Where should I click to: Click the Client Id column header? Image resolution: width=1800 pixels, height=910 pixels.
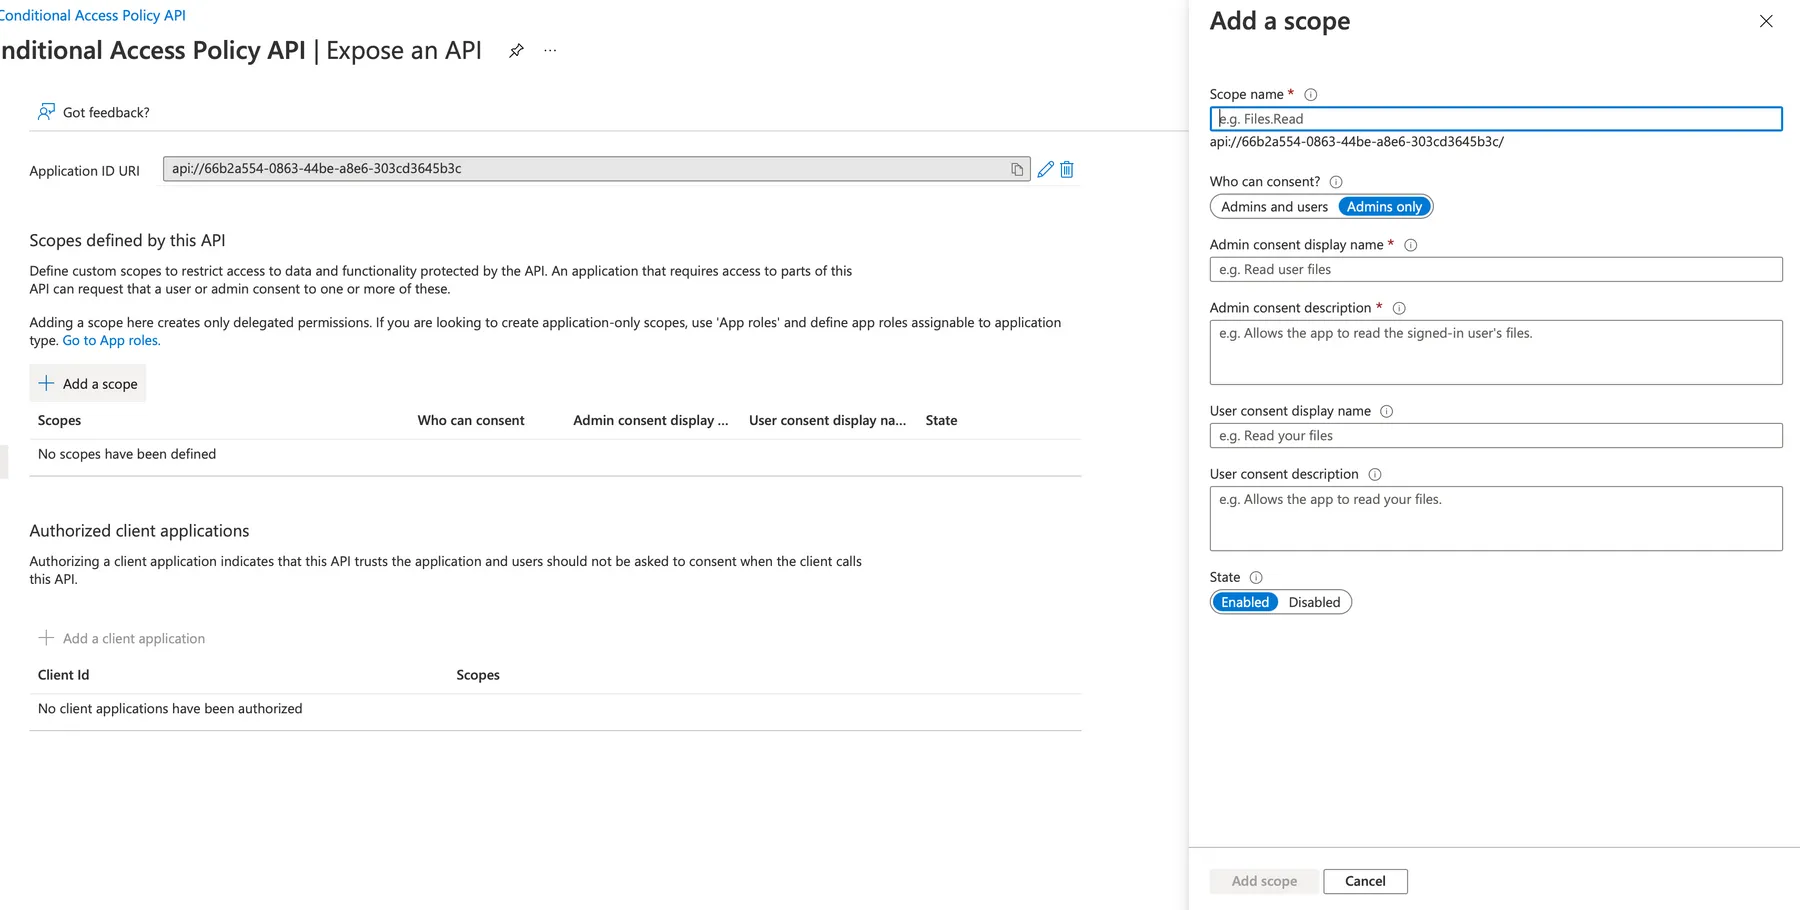point(63,675)
